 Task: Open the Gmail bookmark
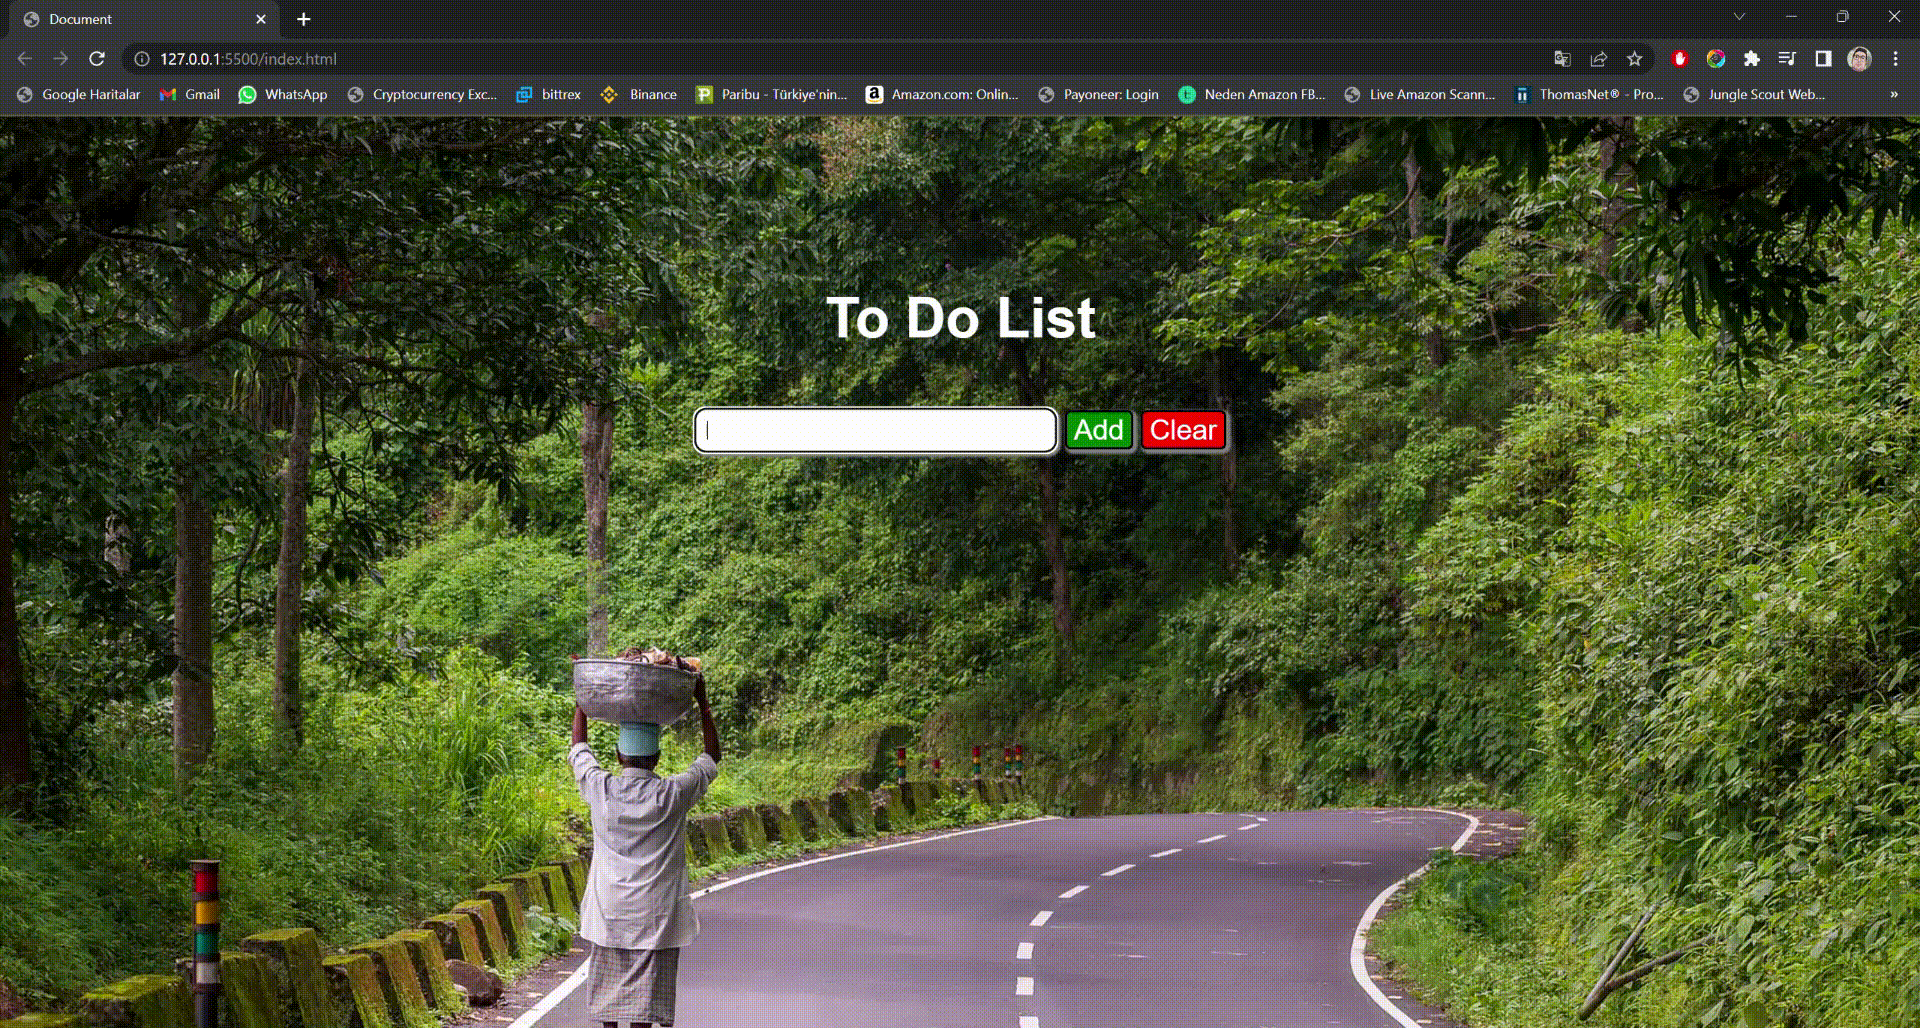tap(190, 94)
